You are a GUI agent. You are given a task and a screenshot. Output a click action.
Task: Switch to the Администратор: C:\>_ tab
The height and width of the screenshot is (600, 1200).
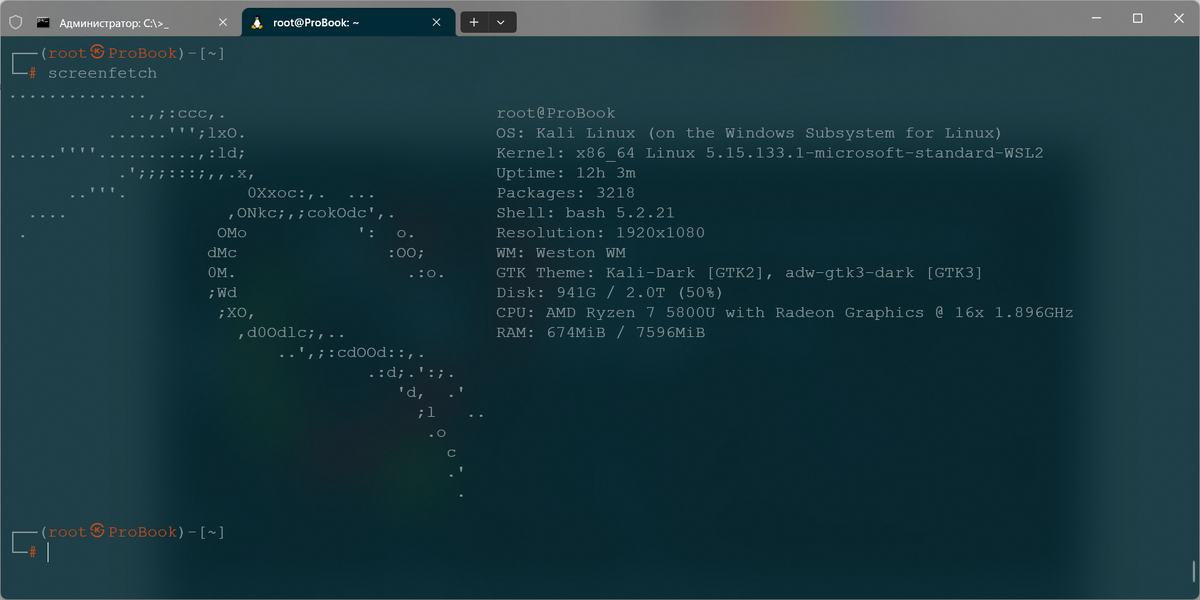tap(134, 21)
